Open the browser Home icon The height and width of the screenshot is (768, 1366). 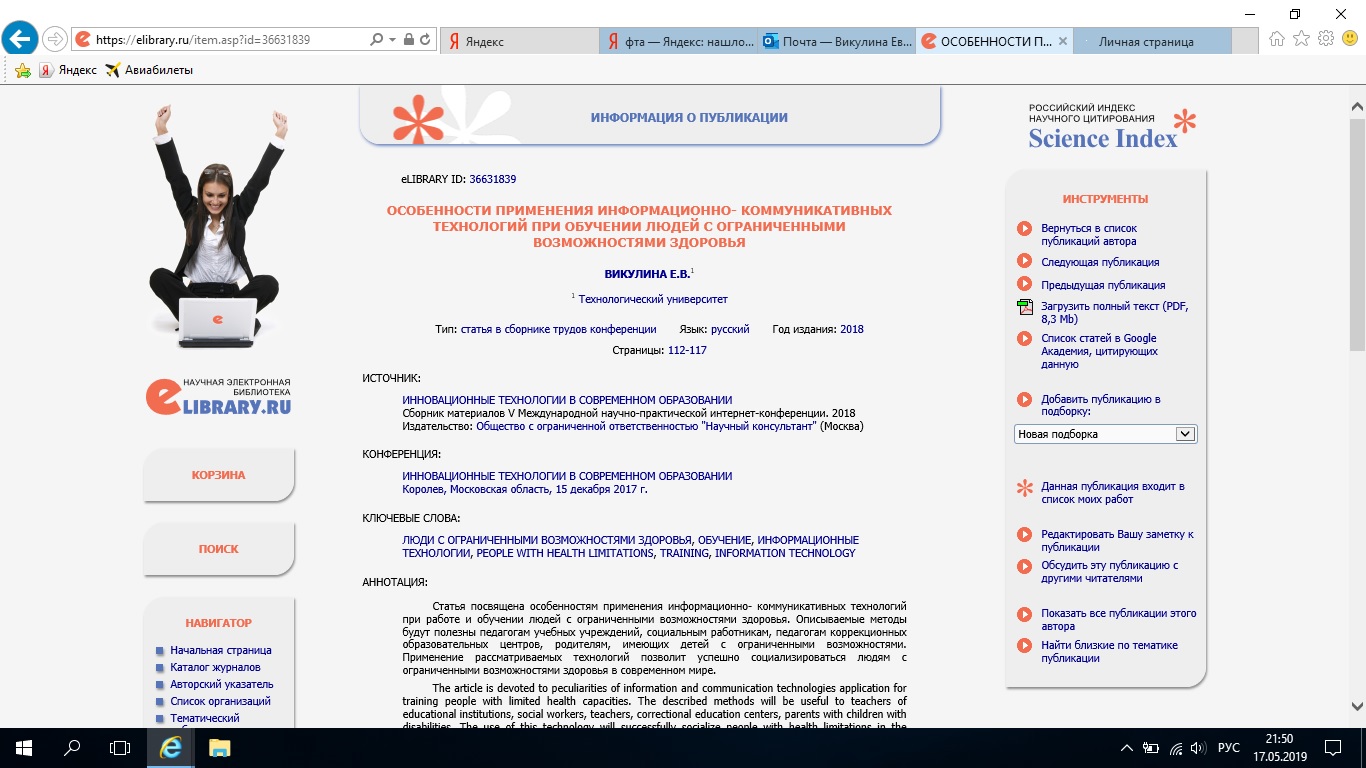tap(1277, 39)
